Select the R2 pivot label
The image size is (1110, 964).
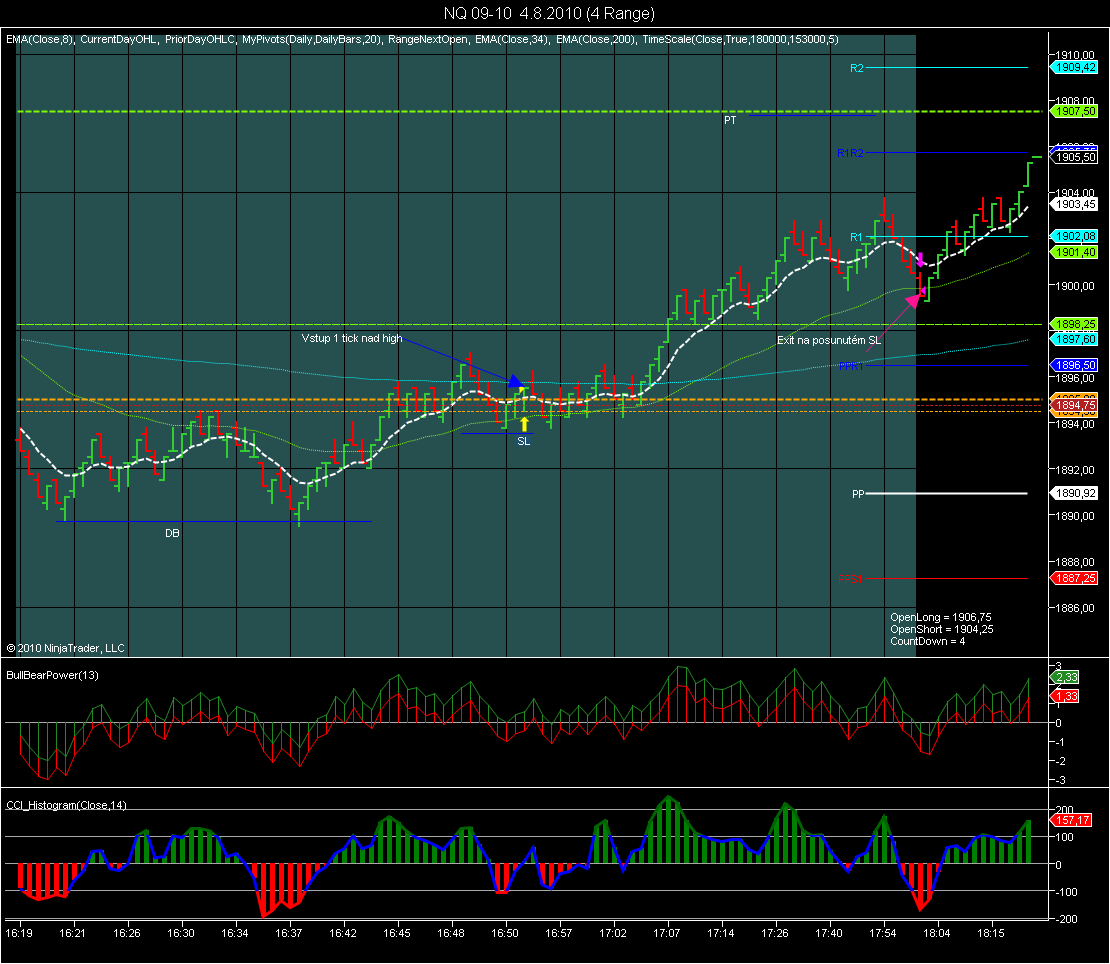pos(857,68)
